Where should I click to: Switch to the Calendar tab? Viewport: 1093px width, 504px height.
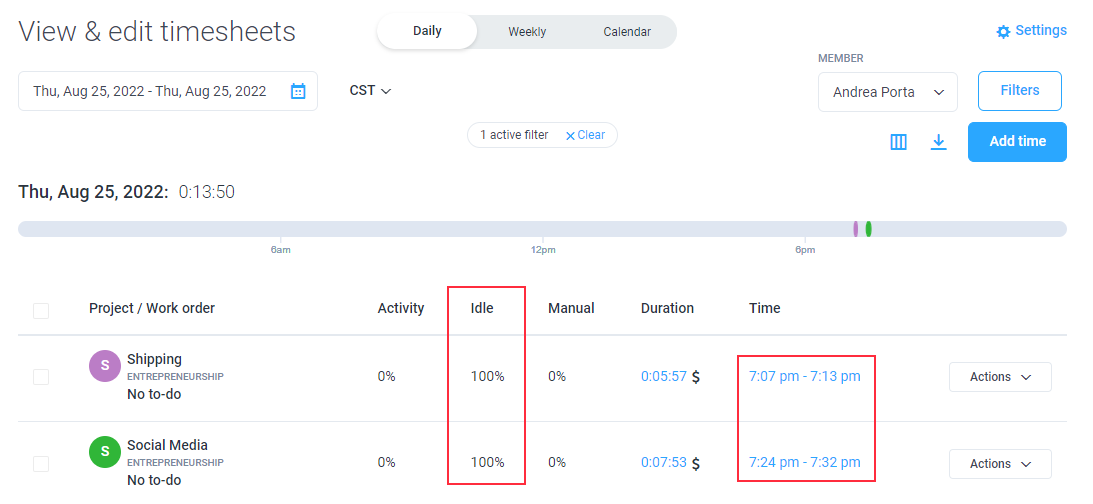tap(627, 32)
